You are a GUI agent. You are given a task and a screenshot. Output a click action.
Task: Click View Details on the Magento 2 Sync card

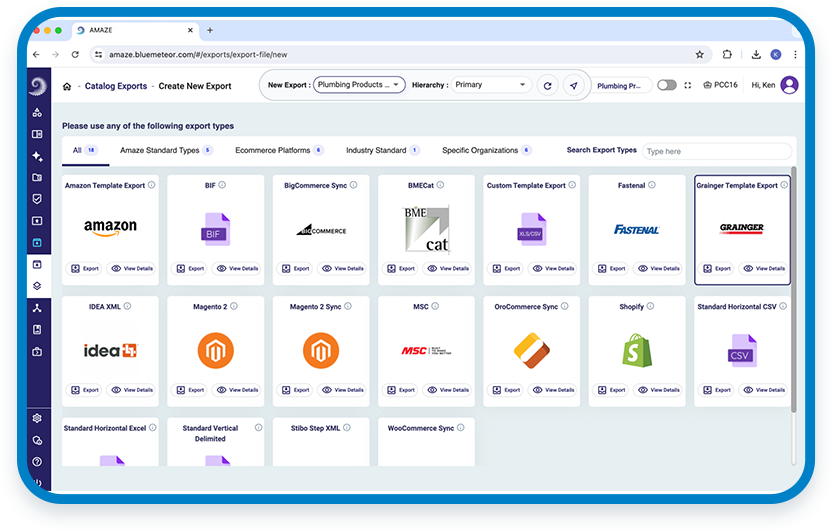[342, 390]
